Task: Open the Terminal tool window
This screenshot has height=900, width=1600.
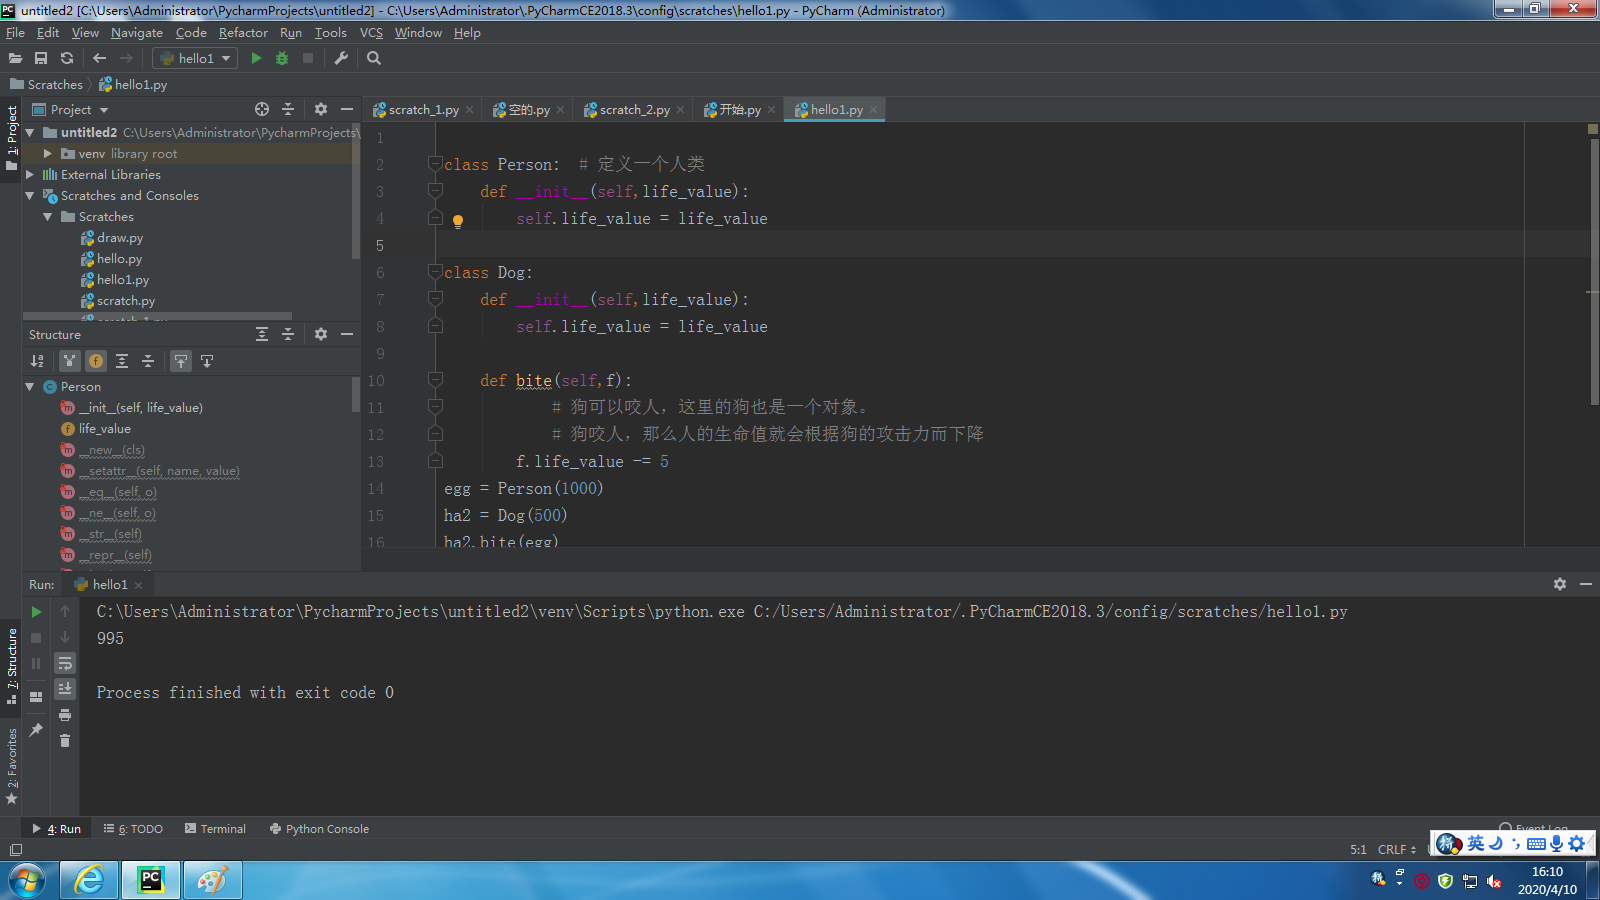Action: (215, 828)
